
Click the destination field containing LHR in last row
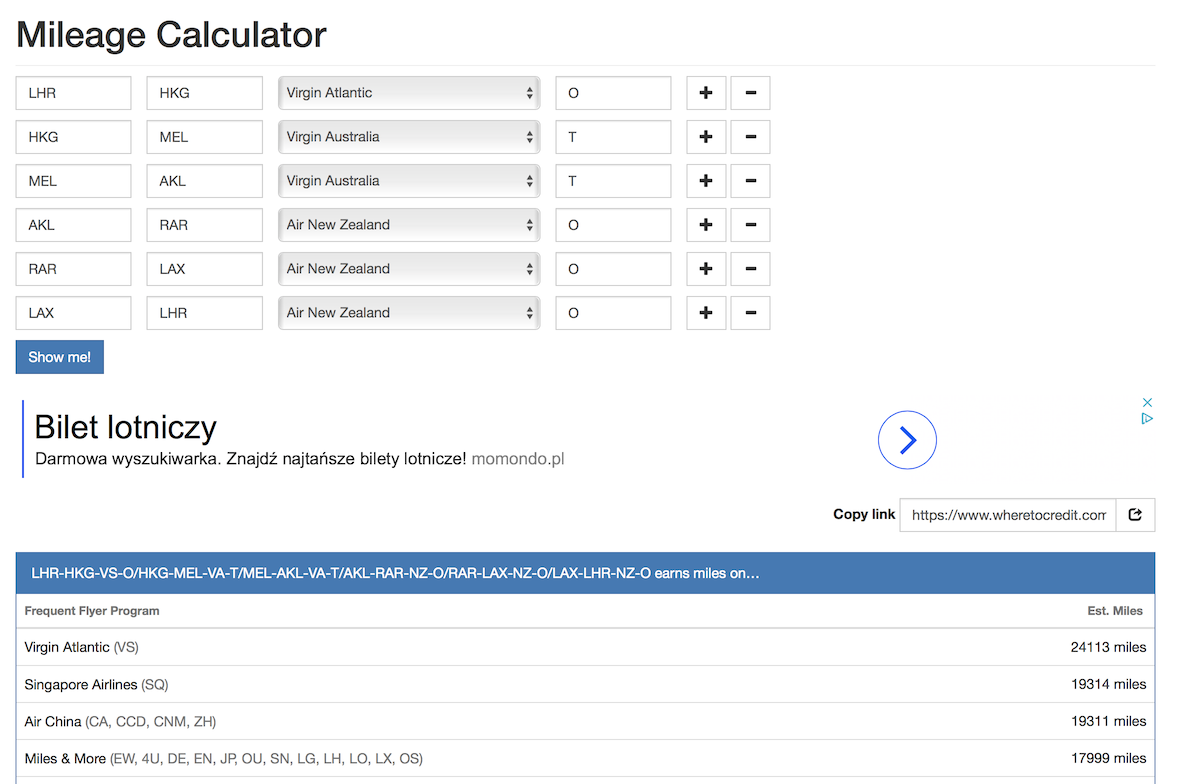[x=204, y=313]
